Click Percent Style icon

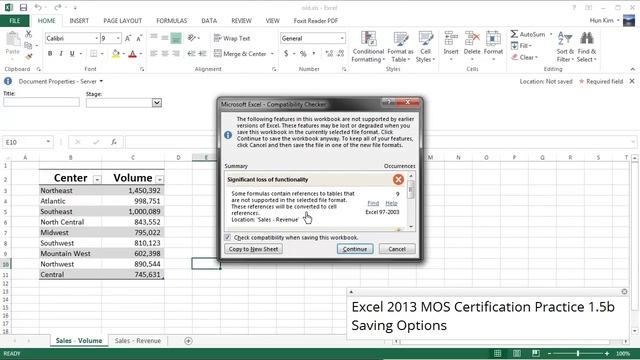(x=303, y=53)
